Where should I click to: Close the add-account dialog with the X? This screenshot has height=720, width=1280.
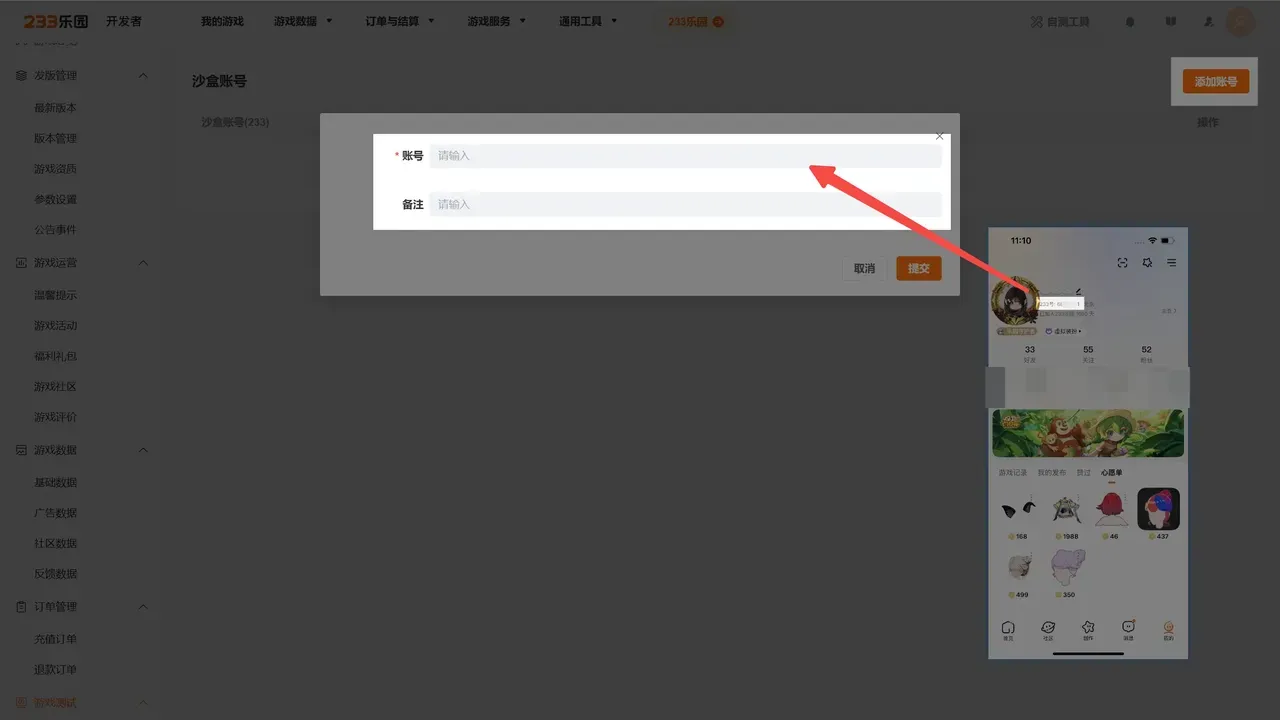[x=939, y=135]
